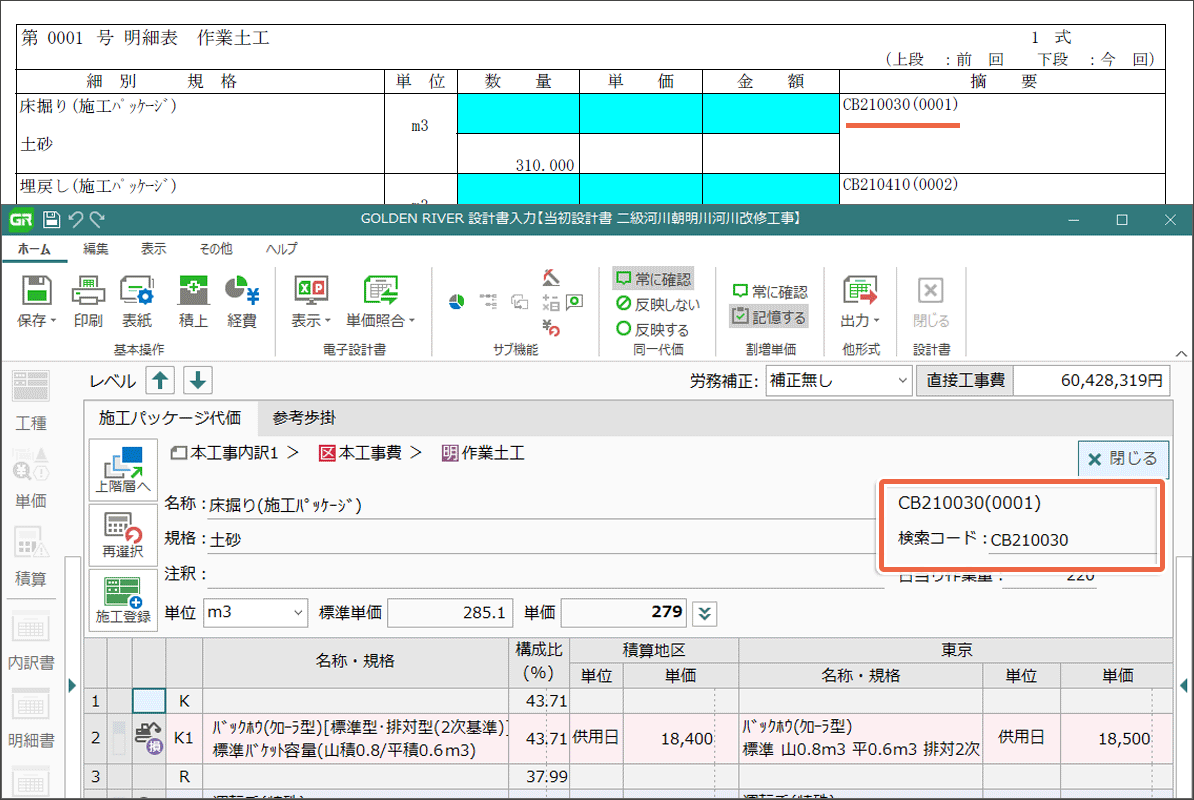Viewport: 1194px width, 800px height.
Task: Click the 再選択 reselect icon
Action: (123, 534)
